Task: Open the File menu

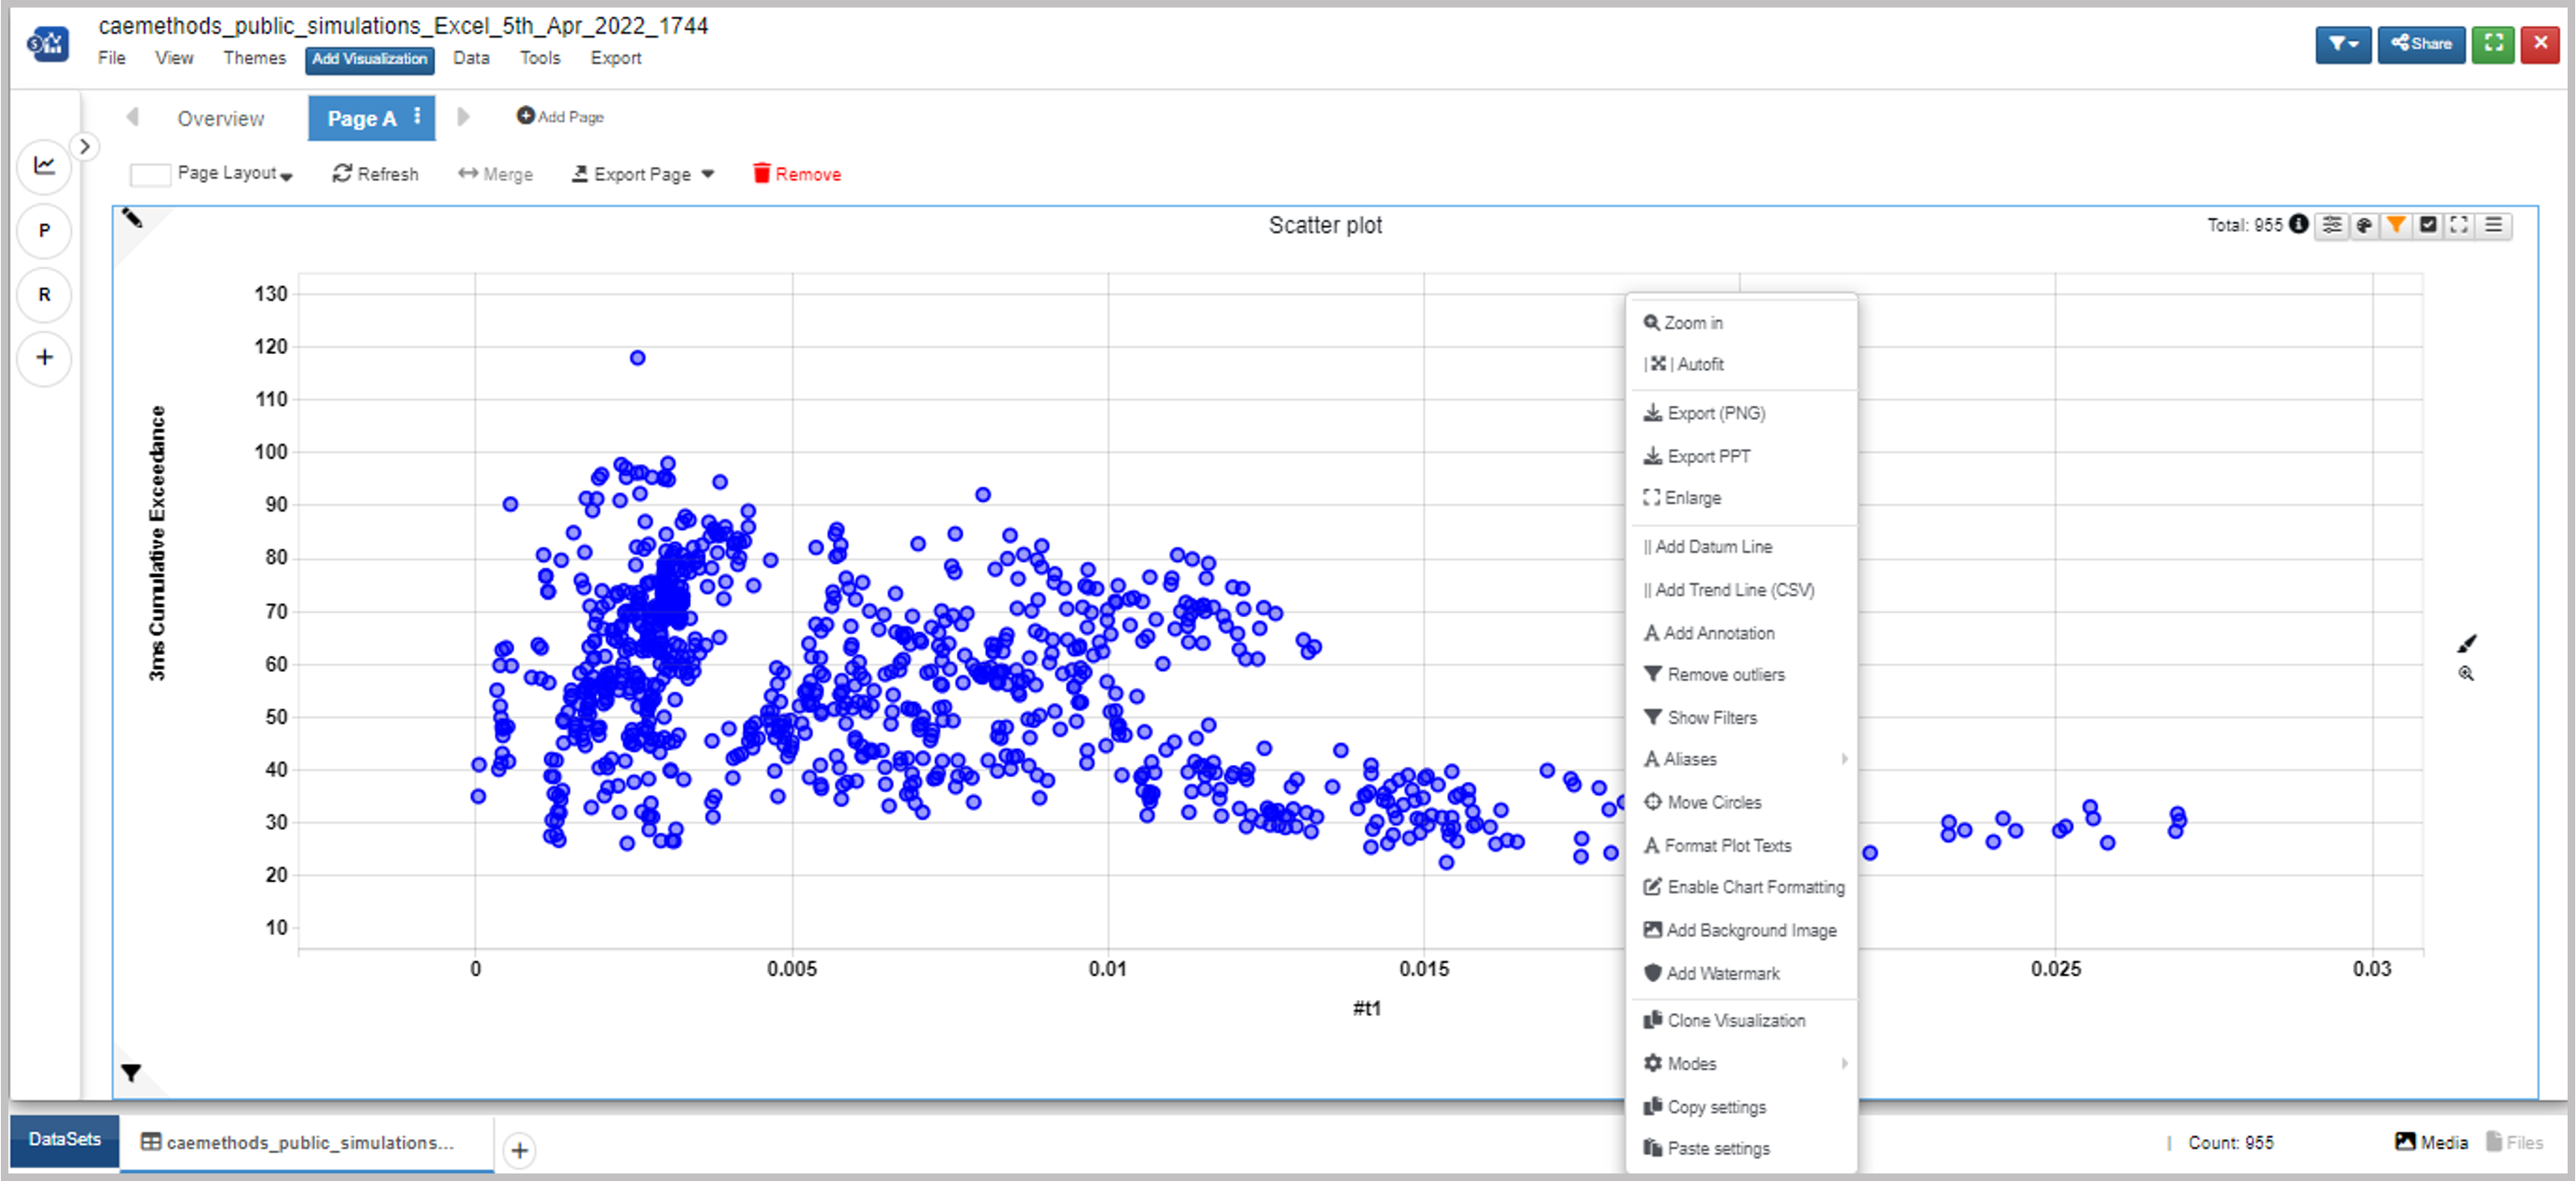Action: 112,58
